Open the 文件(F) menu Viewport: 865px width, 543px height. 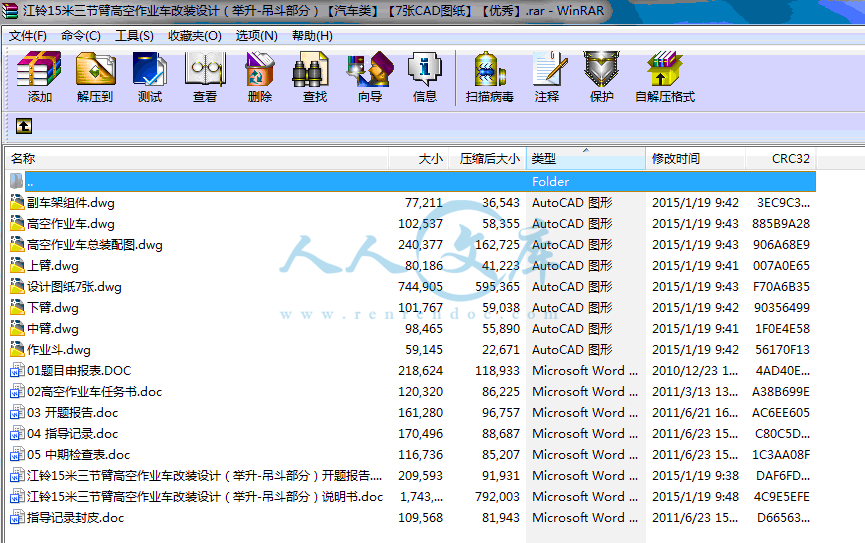point(28,36)
